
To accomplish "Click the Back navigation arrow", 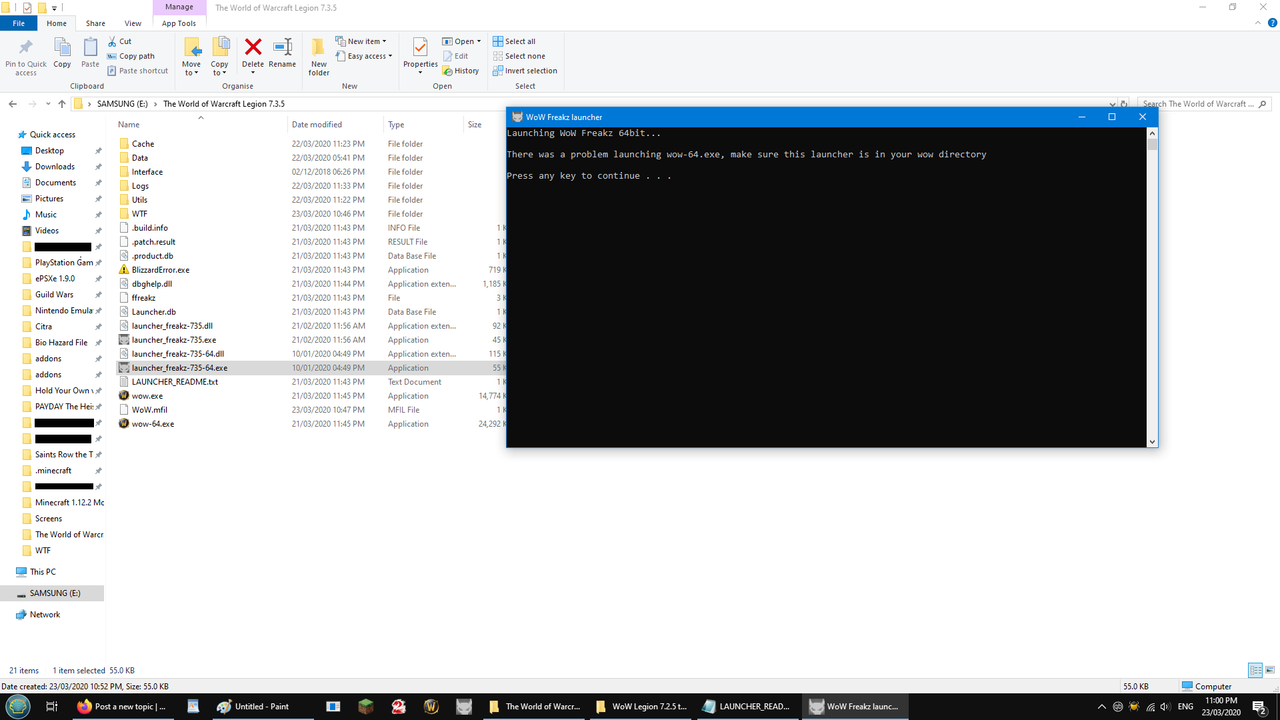I will [13, 104].
